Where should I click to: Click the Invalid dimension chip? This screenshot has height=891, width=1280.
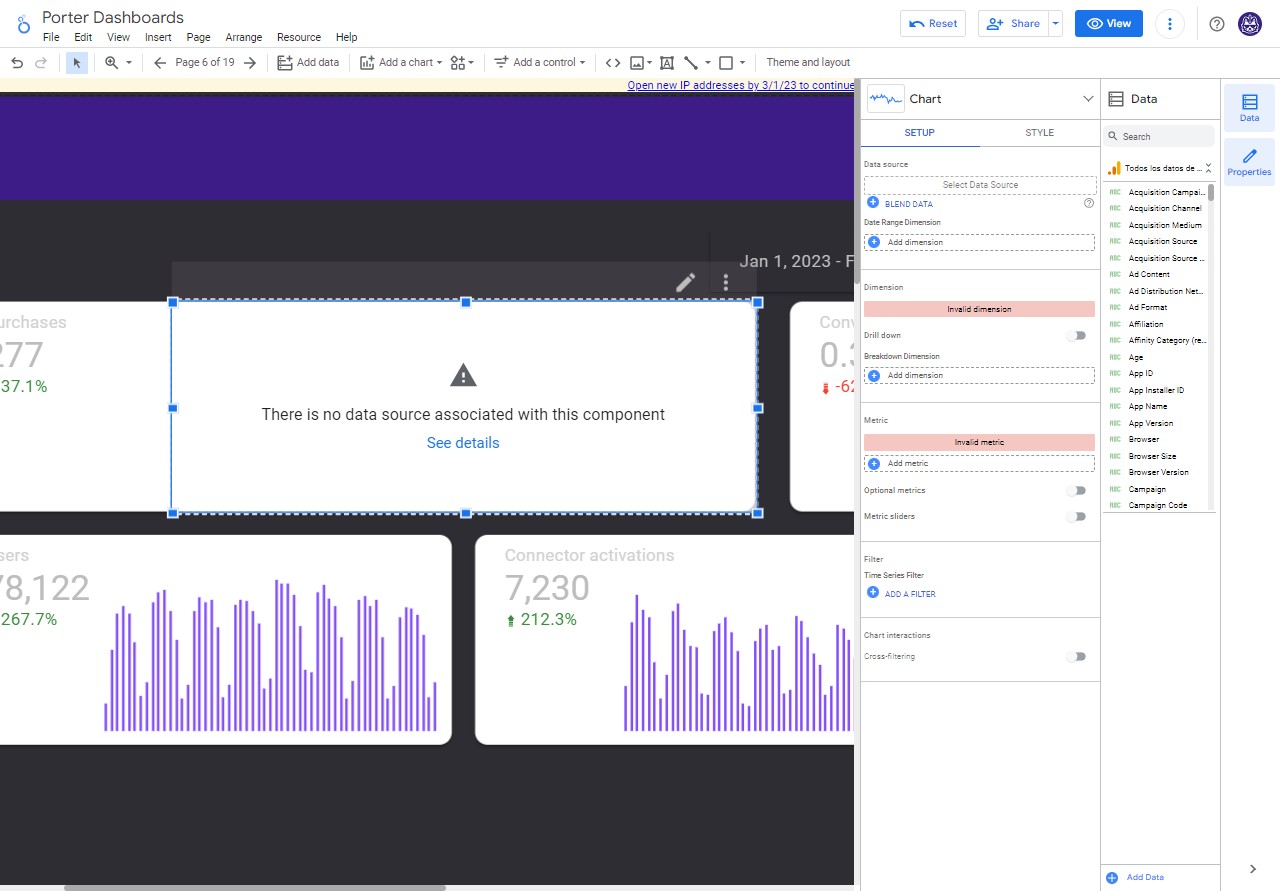(x=980, y=310)
